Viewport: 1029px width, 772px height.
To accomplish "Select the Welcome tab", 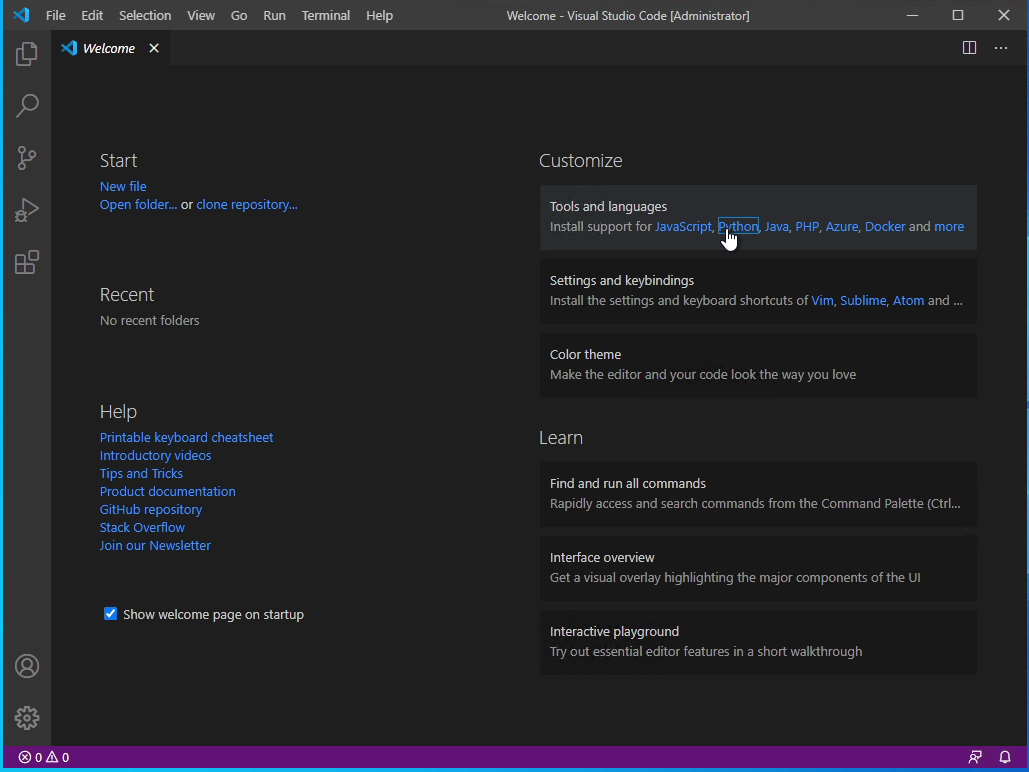I will (109, 48).
